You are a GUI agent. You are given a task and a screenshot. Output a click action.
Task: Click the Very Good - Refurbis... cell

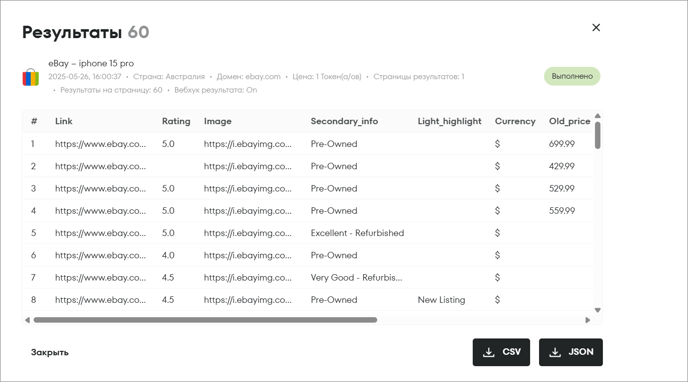[356, 278]
